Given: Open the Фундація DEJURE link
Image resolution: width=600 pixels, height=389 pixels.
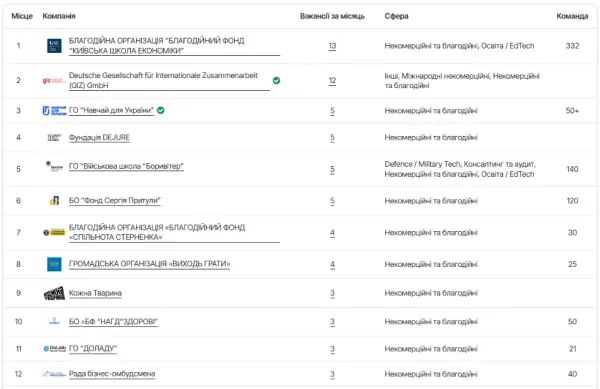Looking at the screenshot, I should (x=99, y=138).
